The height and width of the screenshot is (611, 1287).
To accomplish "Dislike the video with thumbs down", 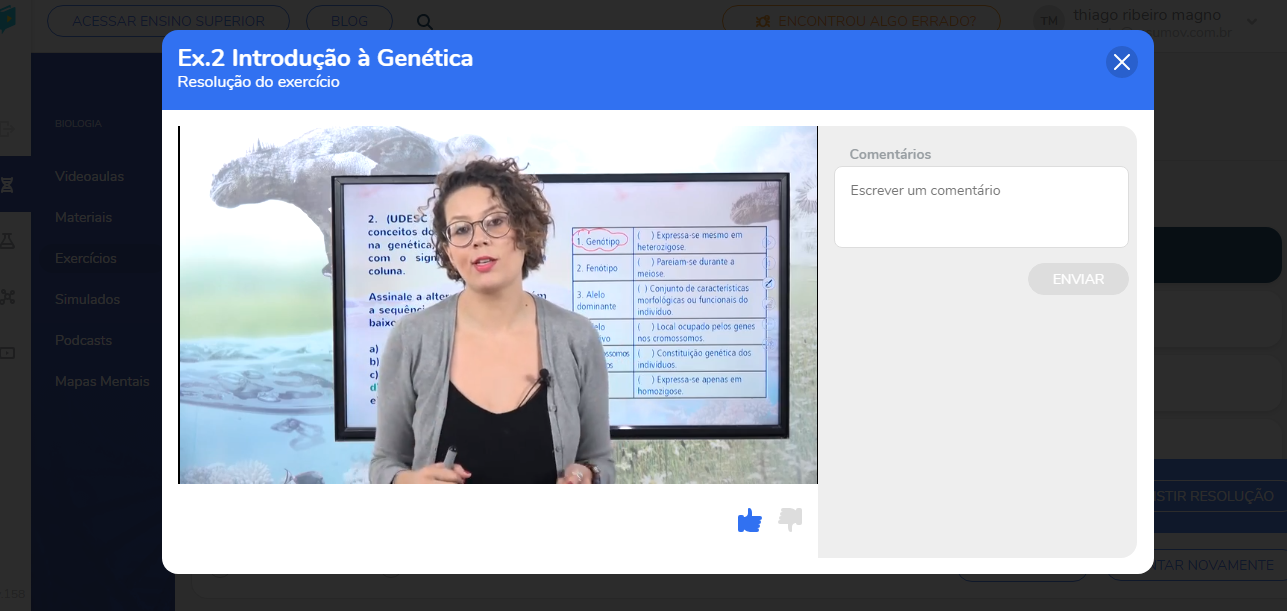I will pos(791,520).
